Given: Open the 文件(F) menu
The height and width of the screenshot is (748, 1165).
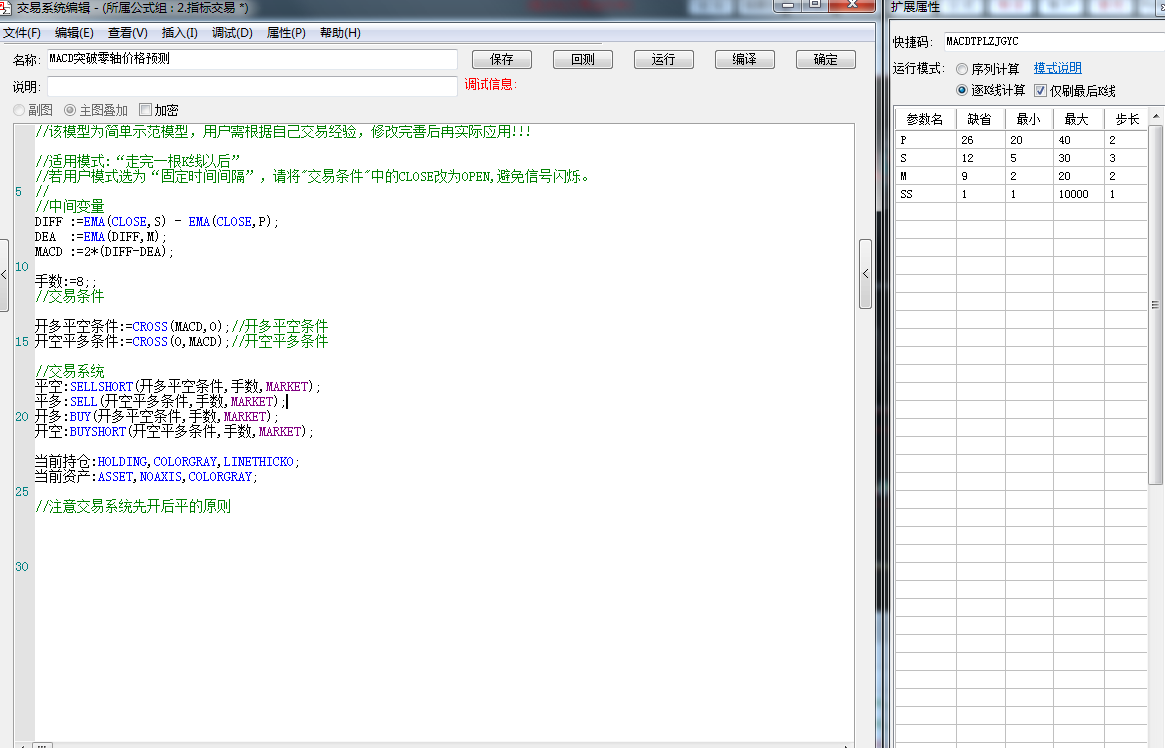Looking at the screenshot, I should click(x=22, y=33).
